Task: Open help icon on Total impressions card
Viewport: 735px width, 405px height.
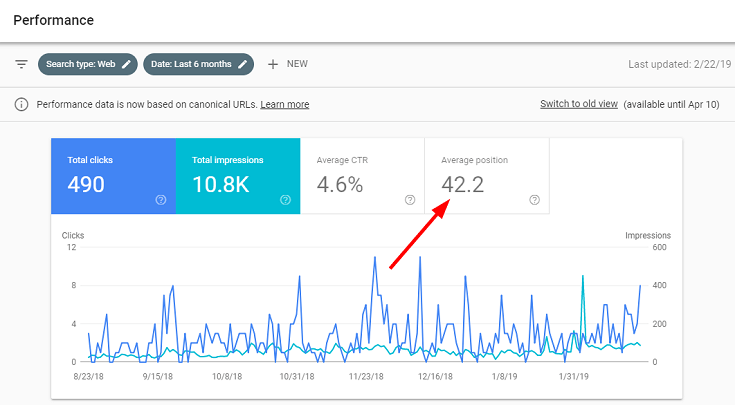Action: pos(286,200)
